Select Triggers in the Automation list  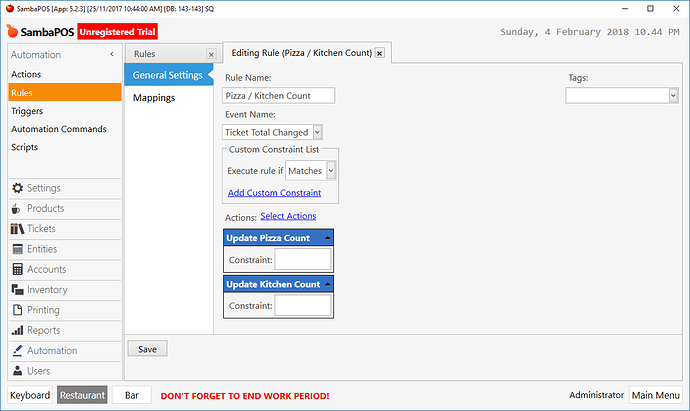pos(27,111)
